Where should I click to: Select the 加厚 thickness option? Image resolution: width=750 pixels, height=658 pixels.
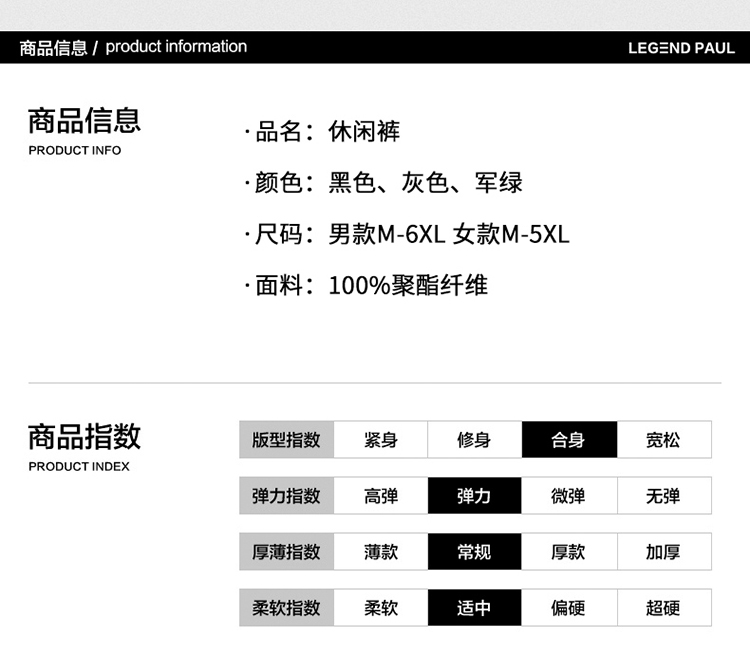(x=663, y=552)
